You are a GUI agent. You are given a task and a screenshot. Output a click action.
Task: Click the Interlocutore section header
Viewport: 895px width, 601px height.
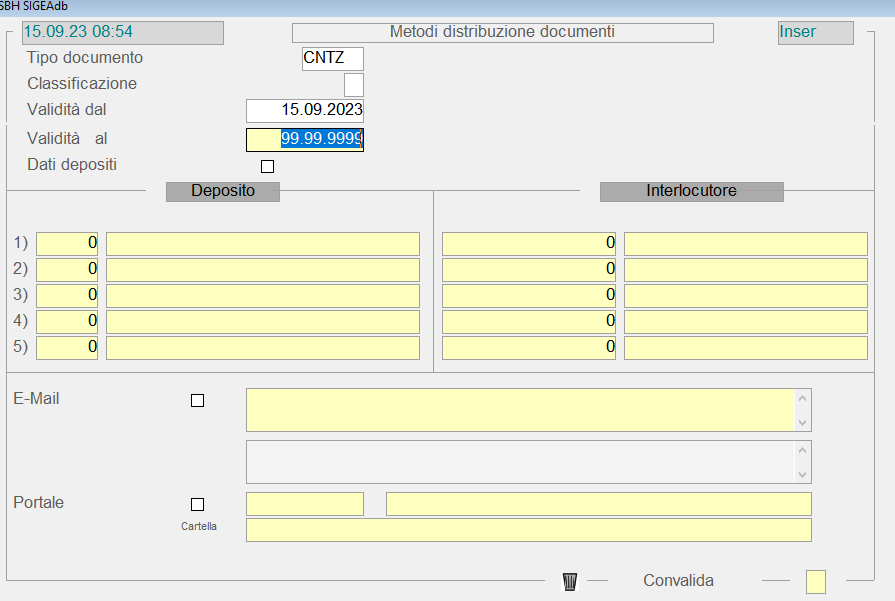click(x=691, y=191)
